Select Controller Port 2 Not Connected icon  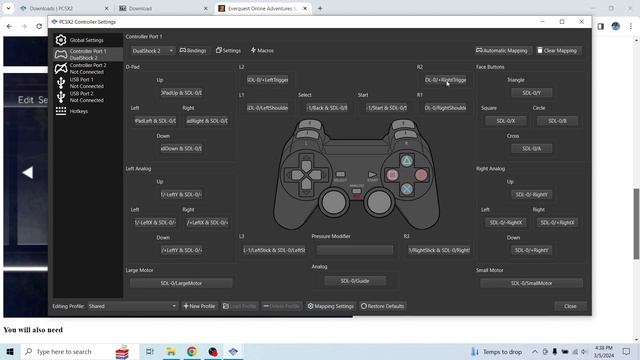pyautogui.click(x=61, y=68)
